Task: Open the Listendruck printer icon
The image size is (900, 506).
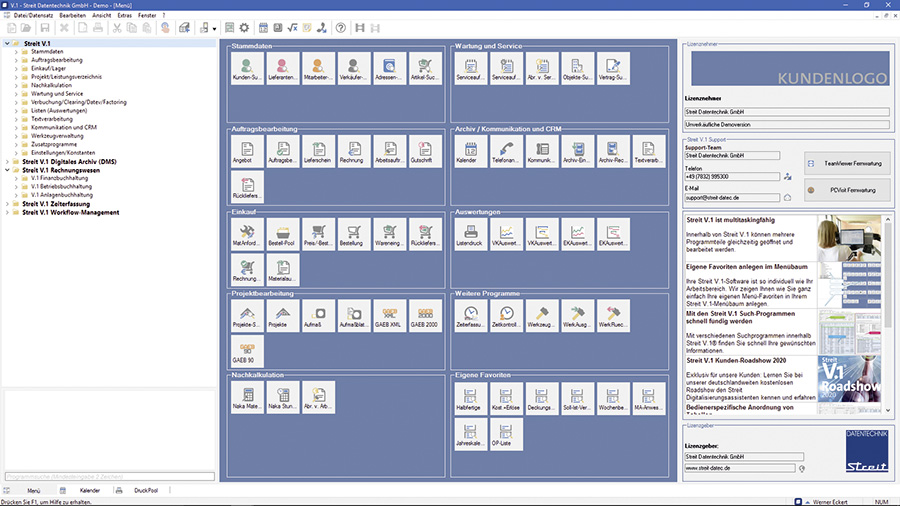Action: pos(471,234)
